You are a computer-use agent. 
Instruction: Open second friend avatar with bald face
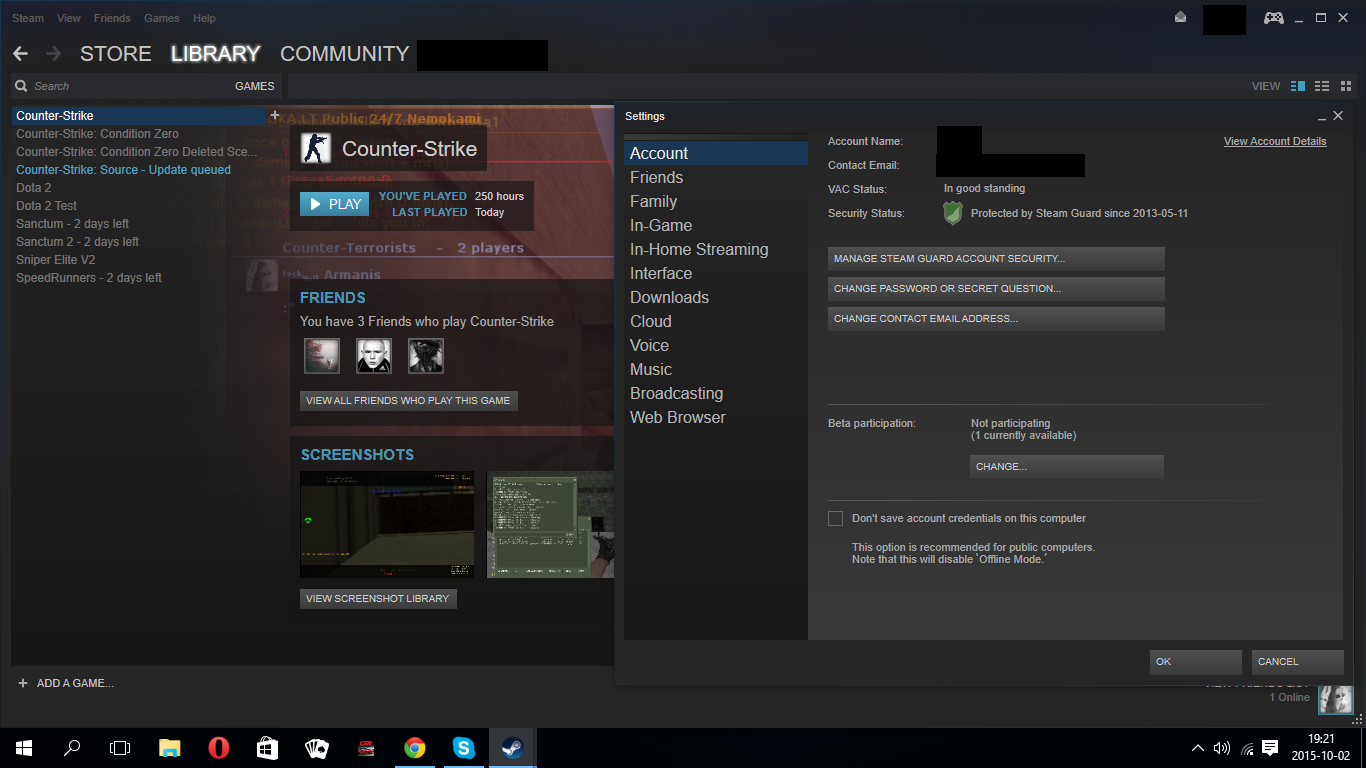pos(374,356)
